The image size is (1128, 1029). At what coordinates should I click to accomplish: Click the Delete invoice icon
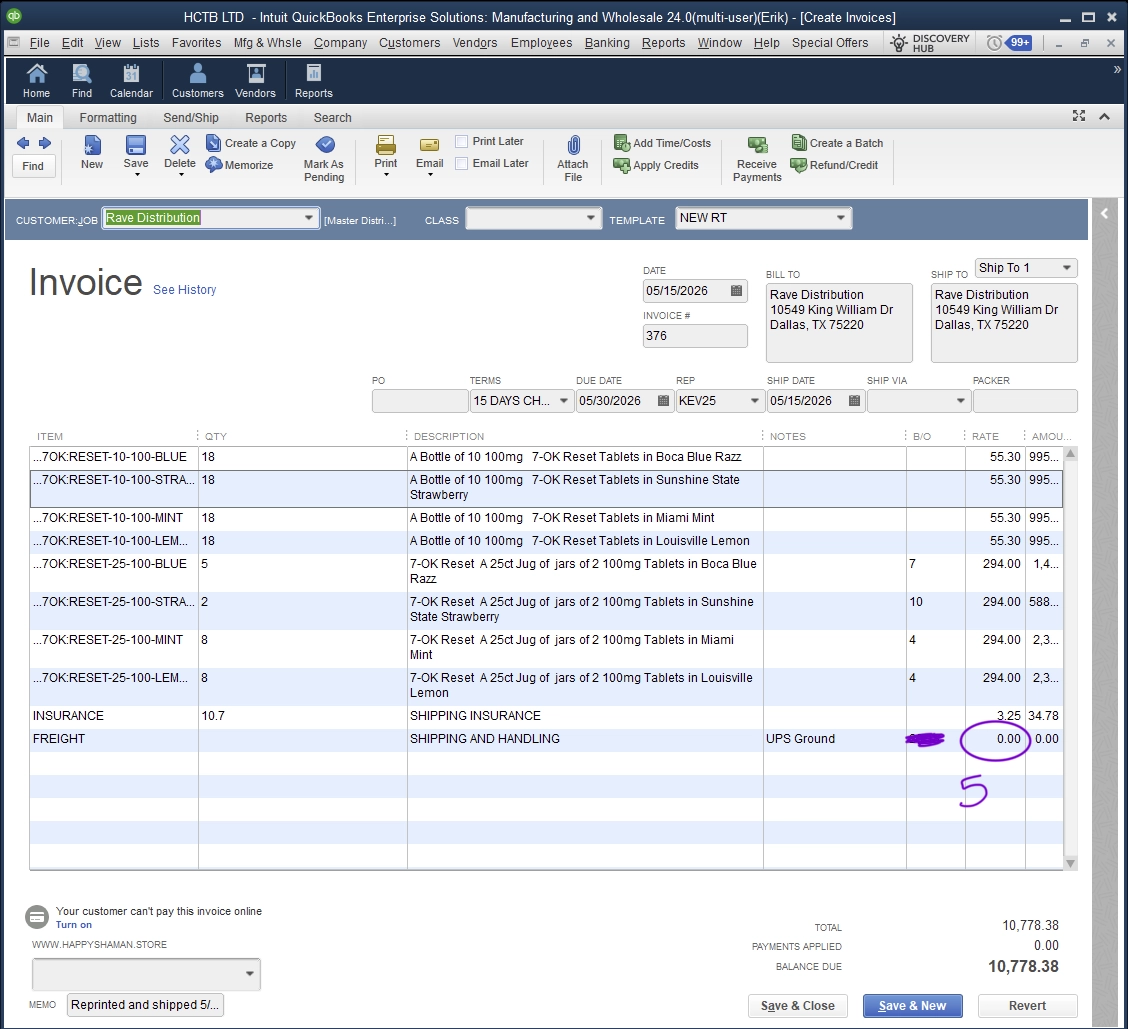coord(180,145)
